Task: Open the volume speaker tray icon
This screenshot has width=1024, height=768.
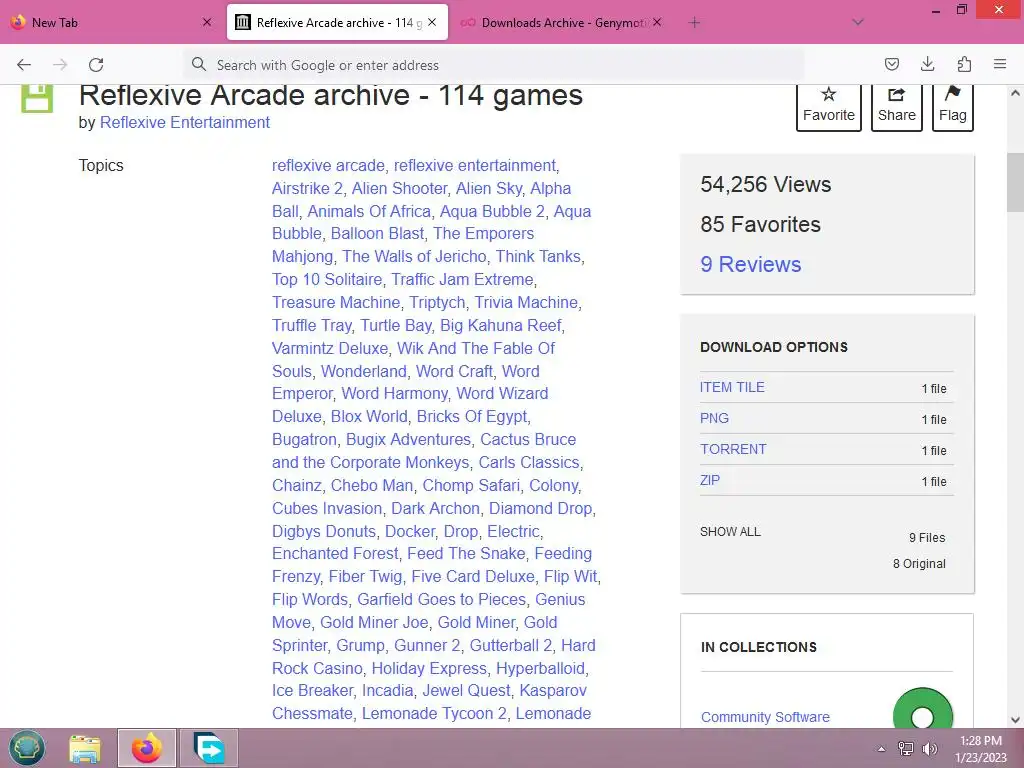Action: (x=929, y=748)
